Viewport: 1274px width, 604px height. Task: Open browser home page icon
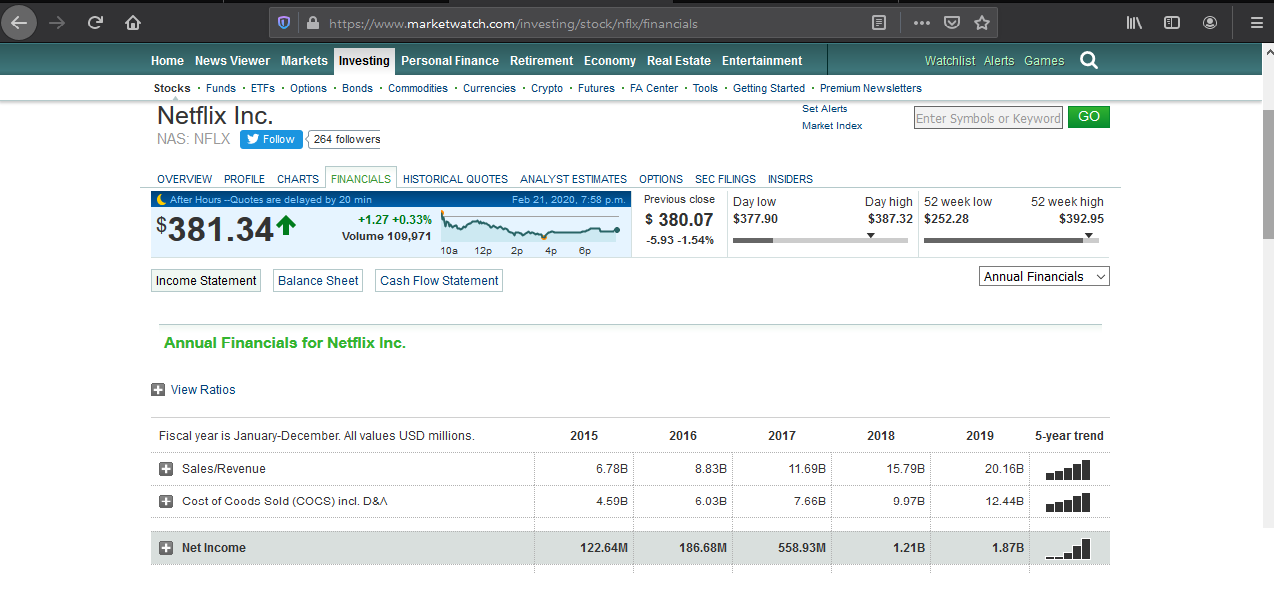click(133, 23)
